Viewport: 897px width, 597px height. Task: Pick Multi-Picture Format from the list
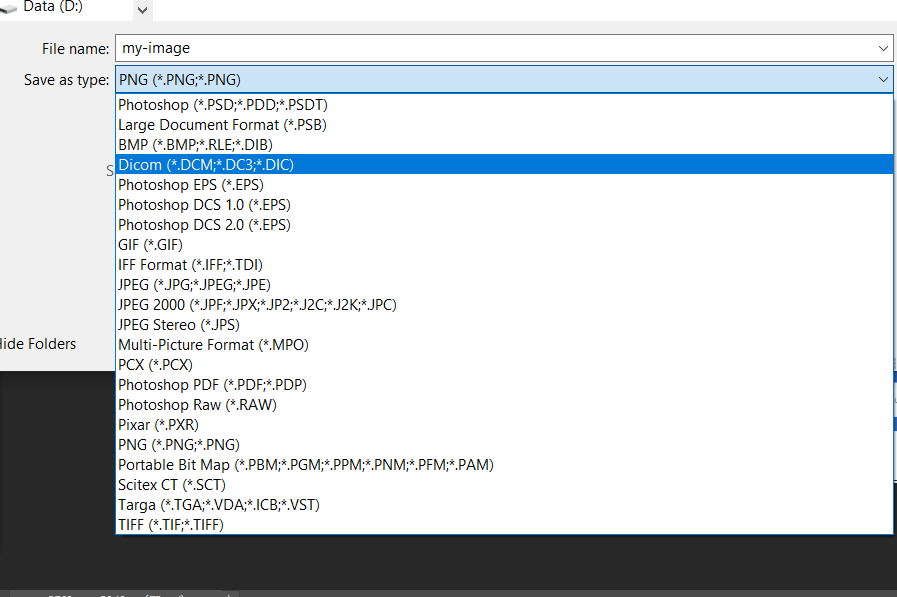213,344
